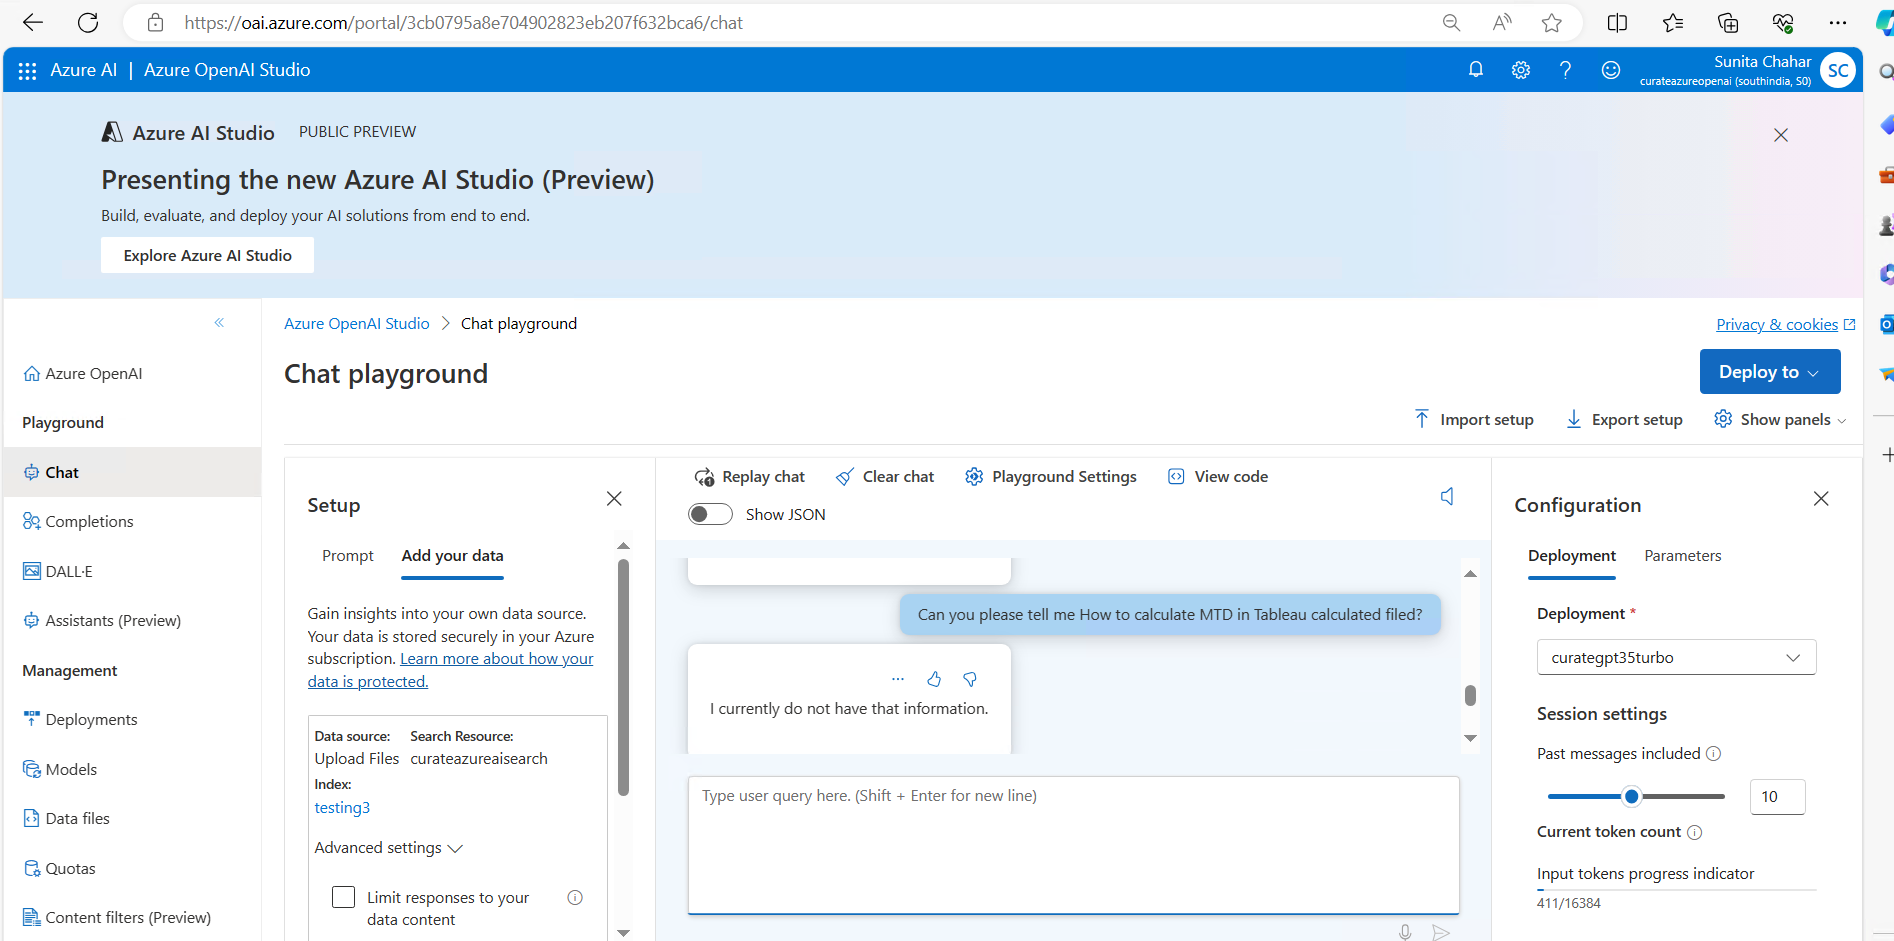Click info icon beside Past messages included
Screen dimensions: 1894x941
(x=1713, y=754)
